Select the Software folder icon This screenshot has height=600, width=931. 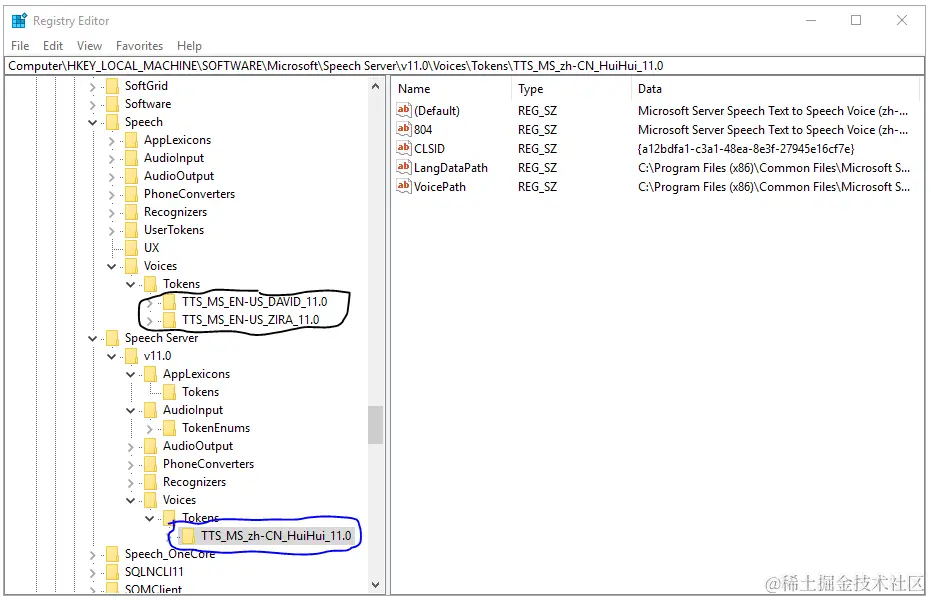pos(112,104)
